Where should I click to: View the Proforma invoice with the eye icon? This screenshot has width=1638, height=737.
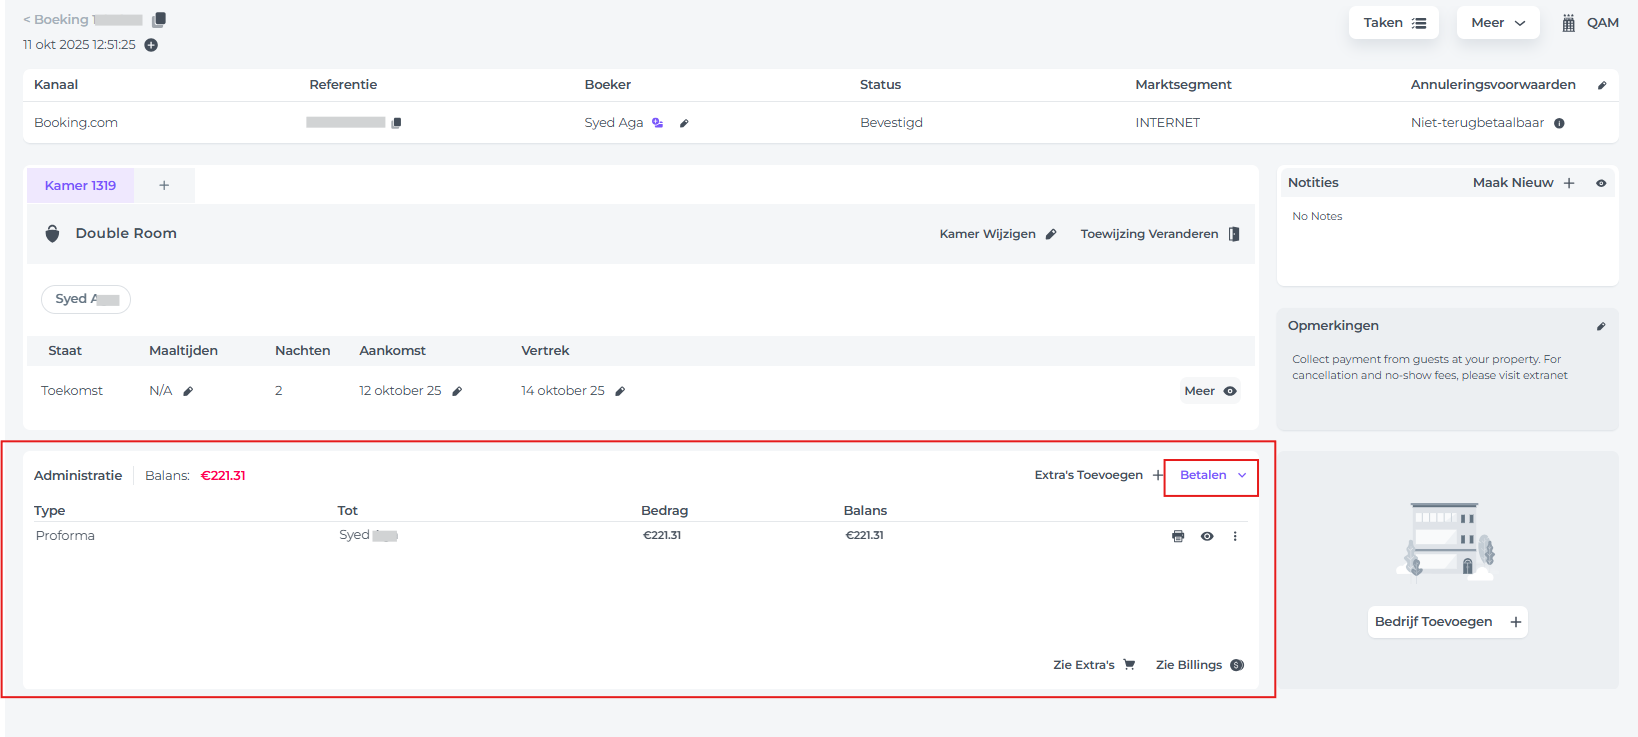[x=1207, y=536]
